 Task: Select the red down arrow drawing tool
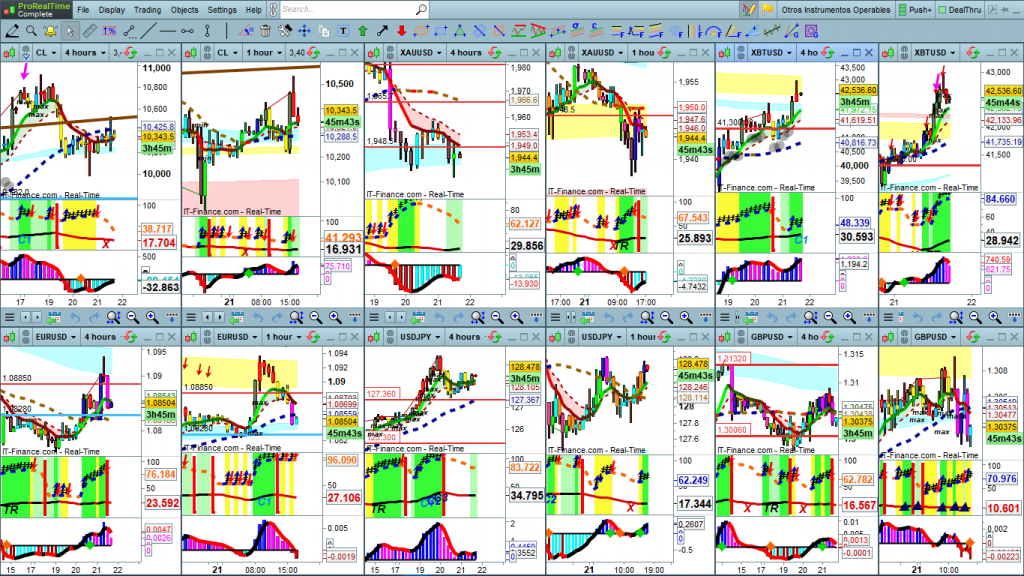[x=402, y=30]
